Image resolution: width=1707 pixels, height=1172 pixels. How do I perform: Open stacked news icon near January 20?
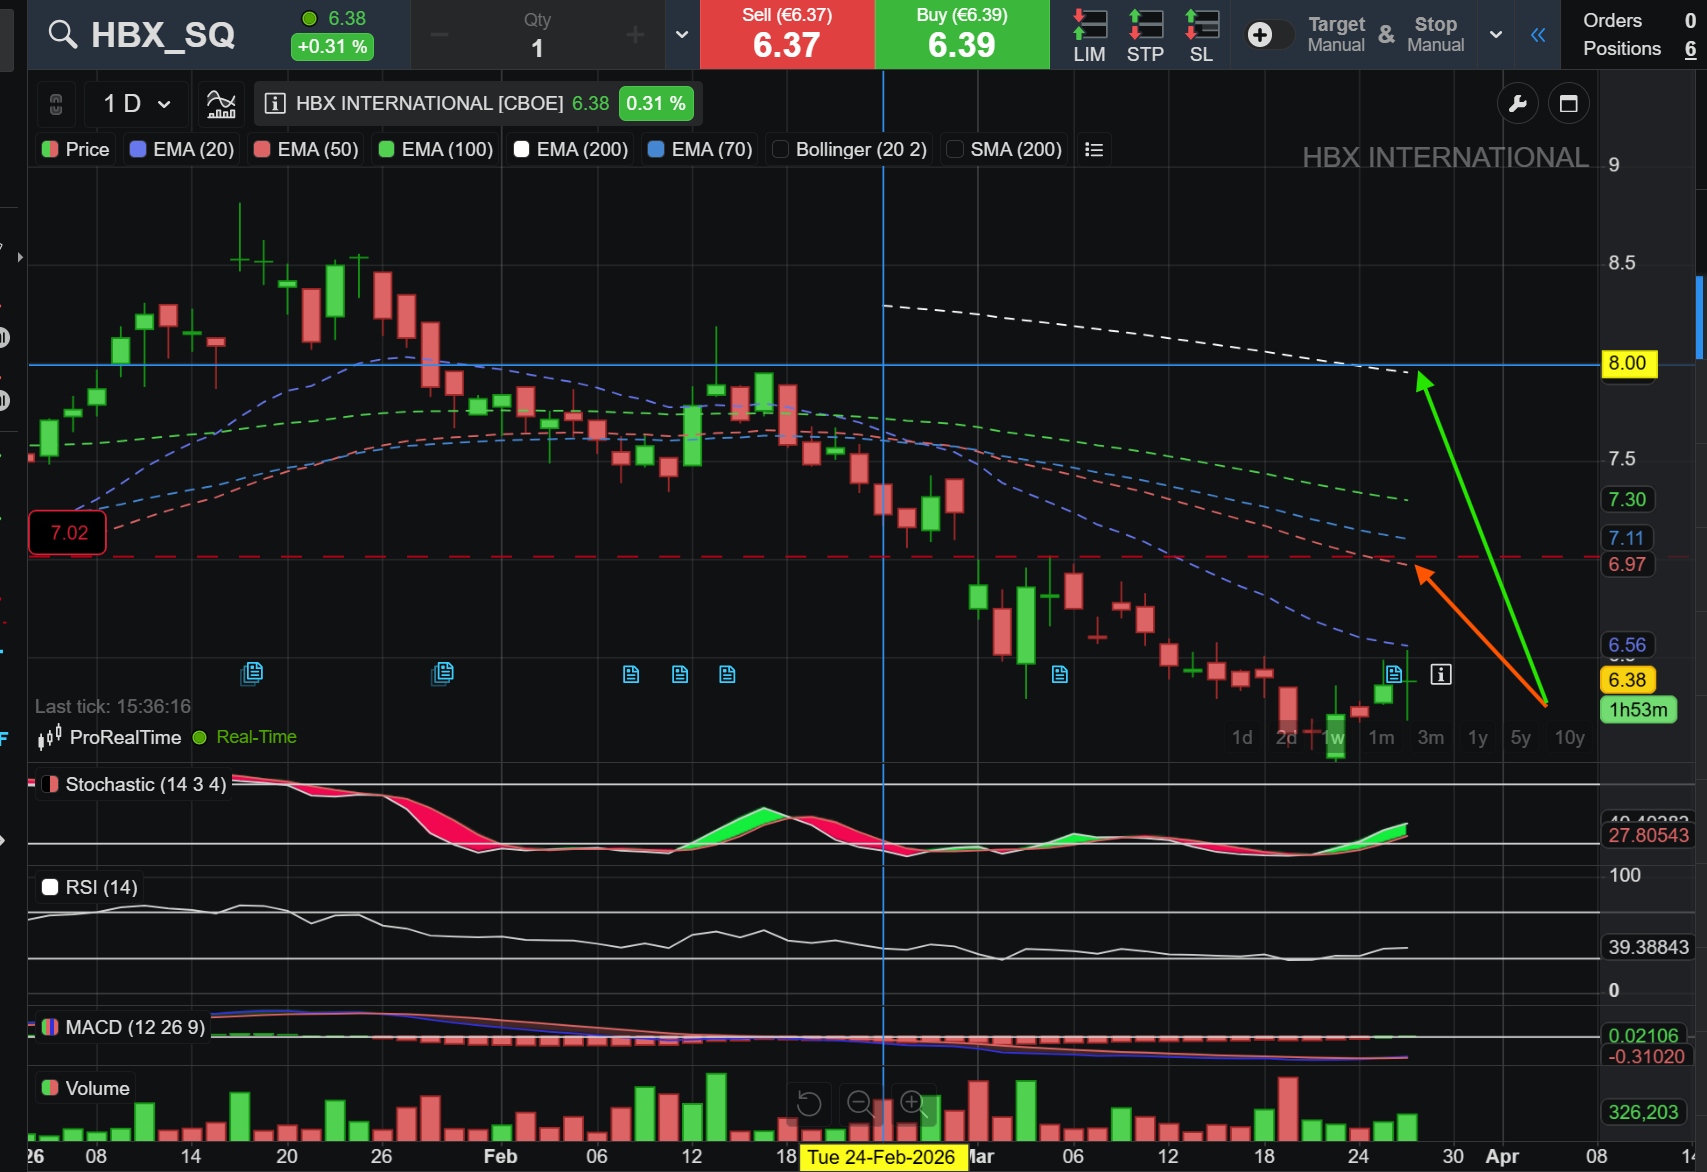point(252,673)
